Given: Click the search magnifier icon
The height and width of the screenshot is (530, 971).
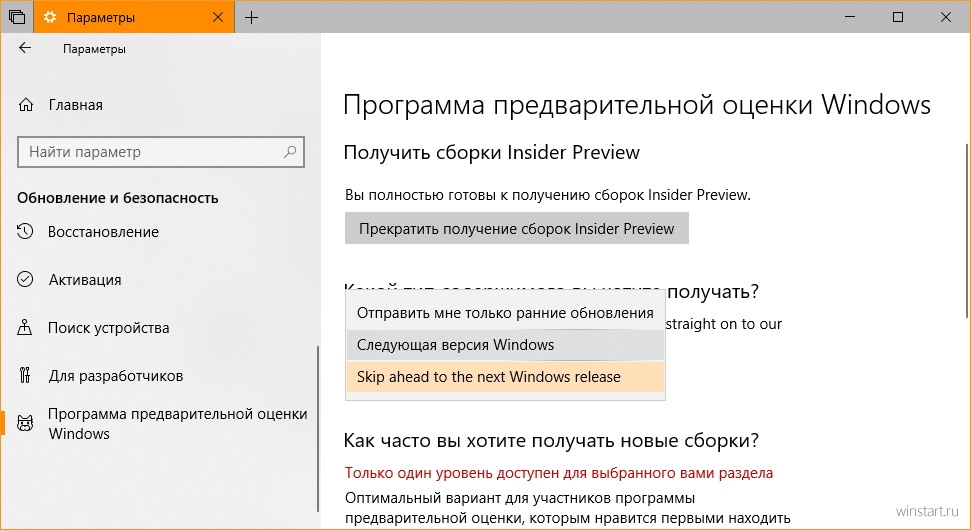Looking at the screenshot, I should tap(290, 152).
